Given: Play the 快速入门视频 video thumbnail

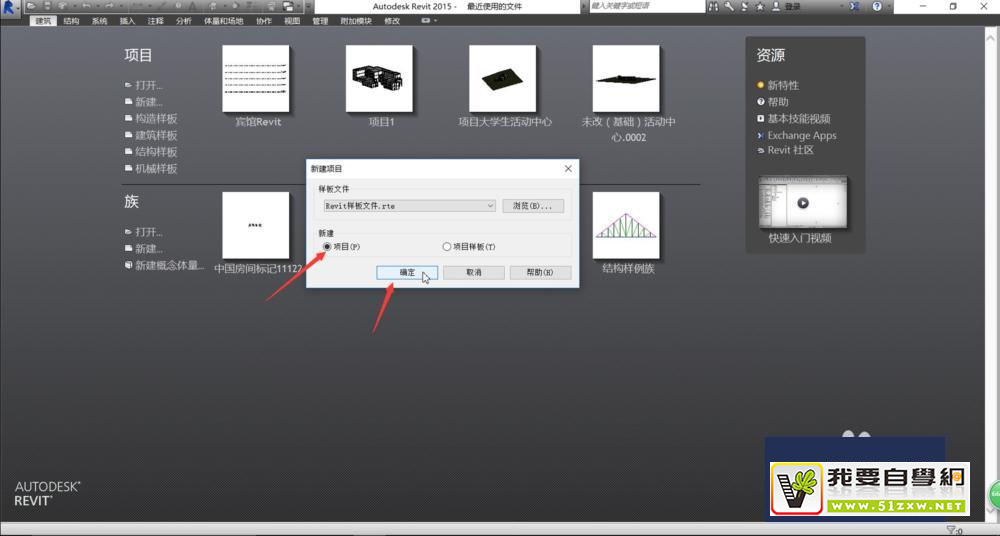Looking at the screenshot, I should 801,202.
